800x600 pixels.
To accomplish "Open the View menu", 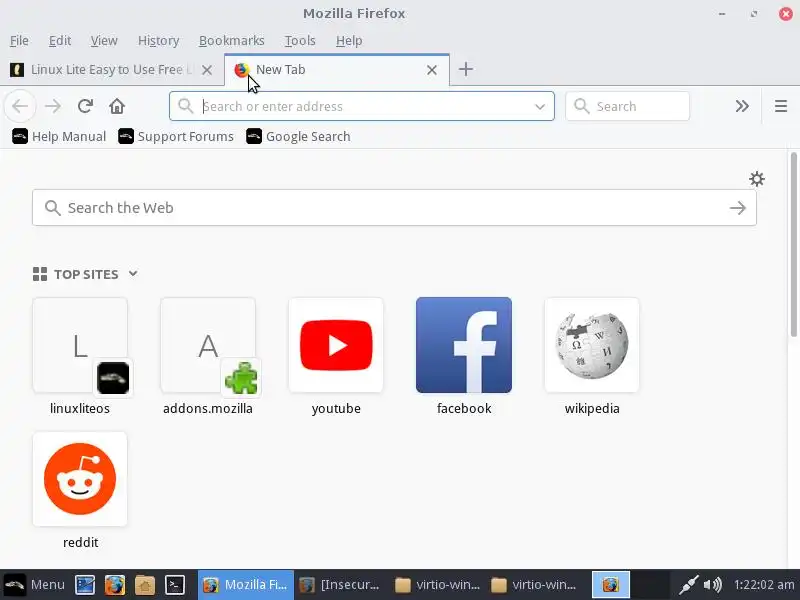I will (x=104, y=40).
